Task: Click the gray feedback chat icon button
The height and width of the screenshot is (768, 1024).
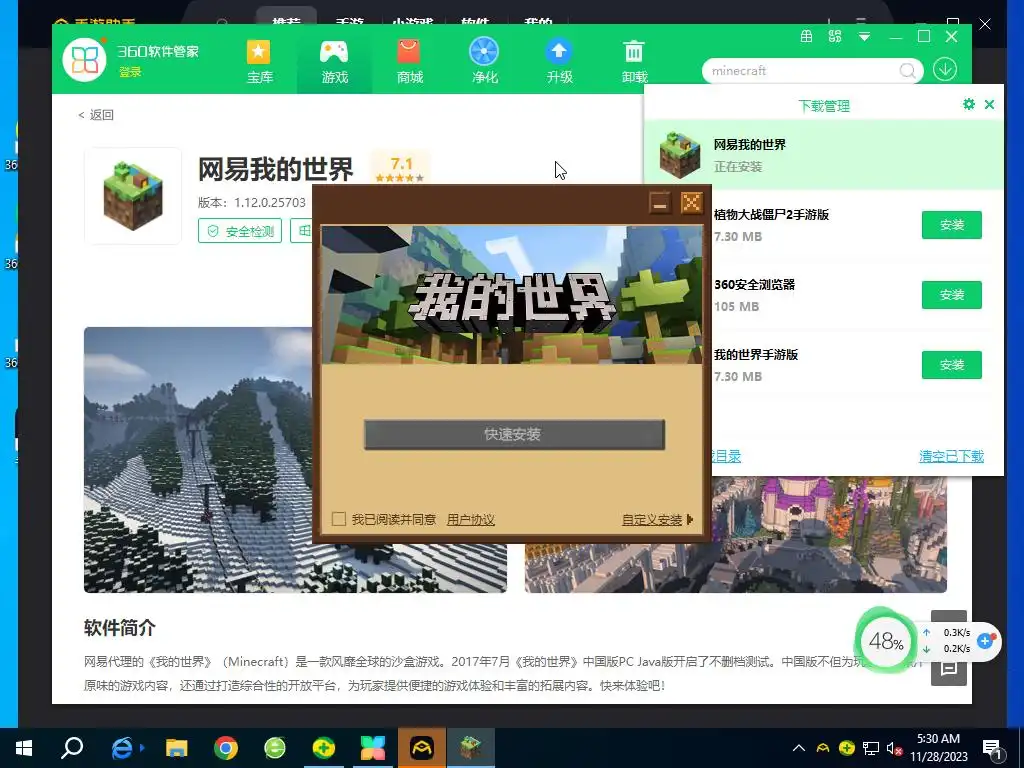Action: coord(948,668)
